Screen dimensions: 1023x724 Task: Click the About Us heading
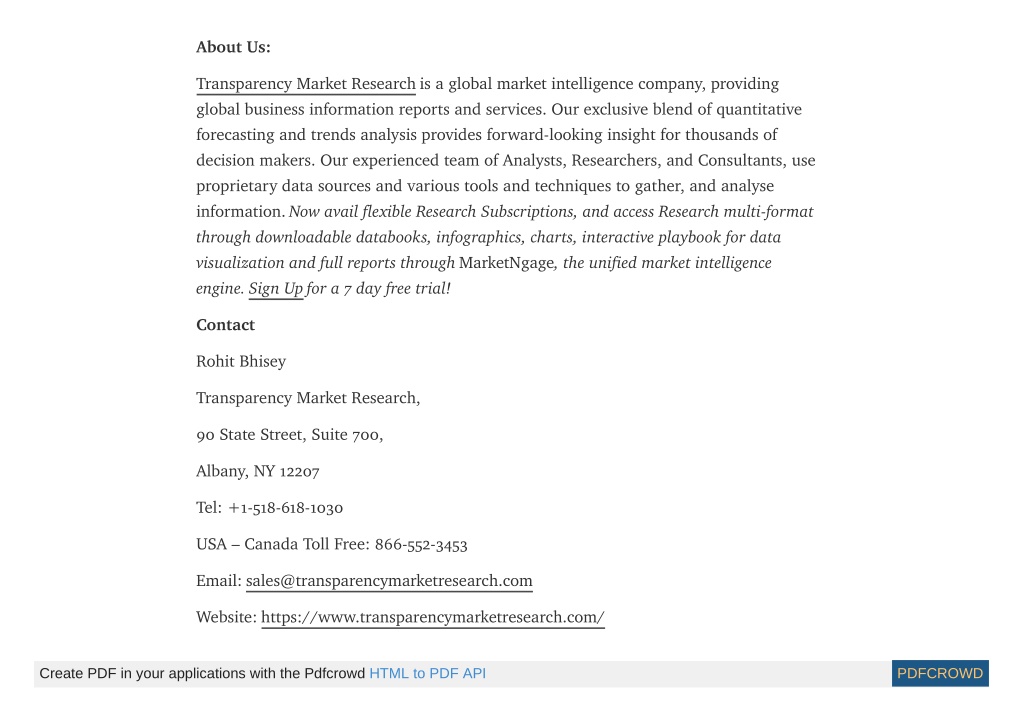(233, 47)
